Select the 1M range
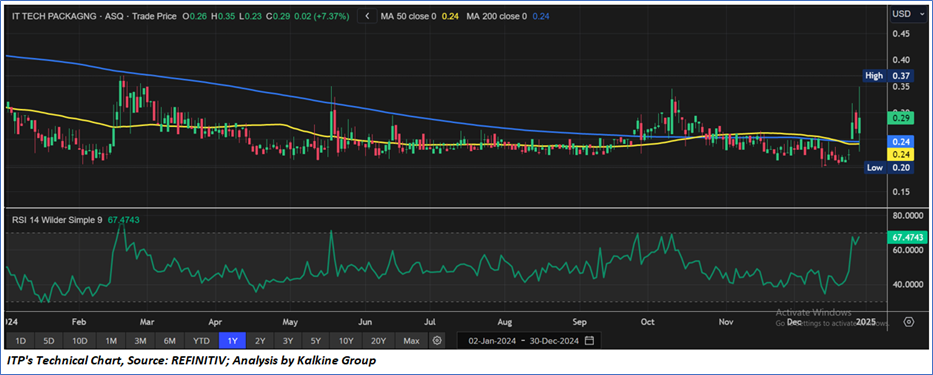The width and height of the screenshot is (933, 375). coord(111,340)
